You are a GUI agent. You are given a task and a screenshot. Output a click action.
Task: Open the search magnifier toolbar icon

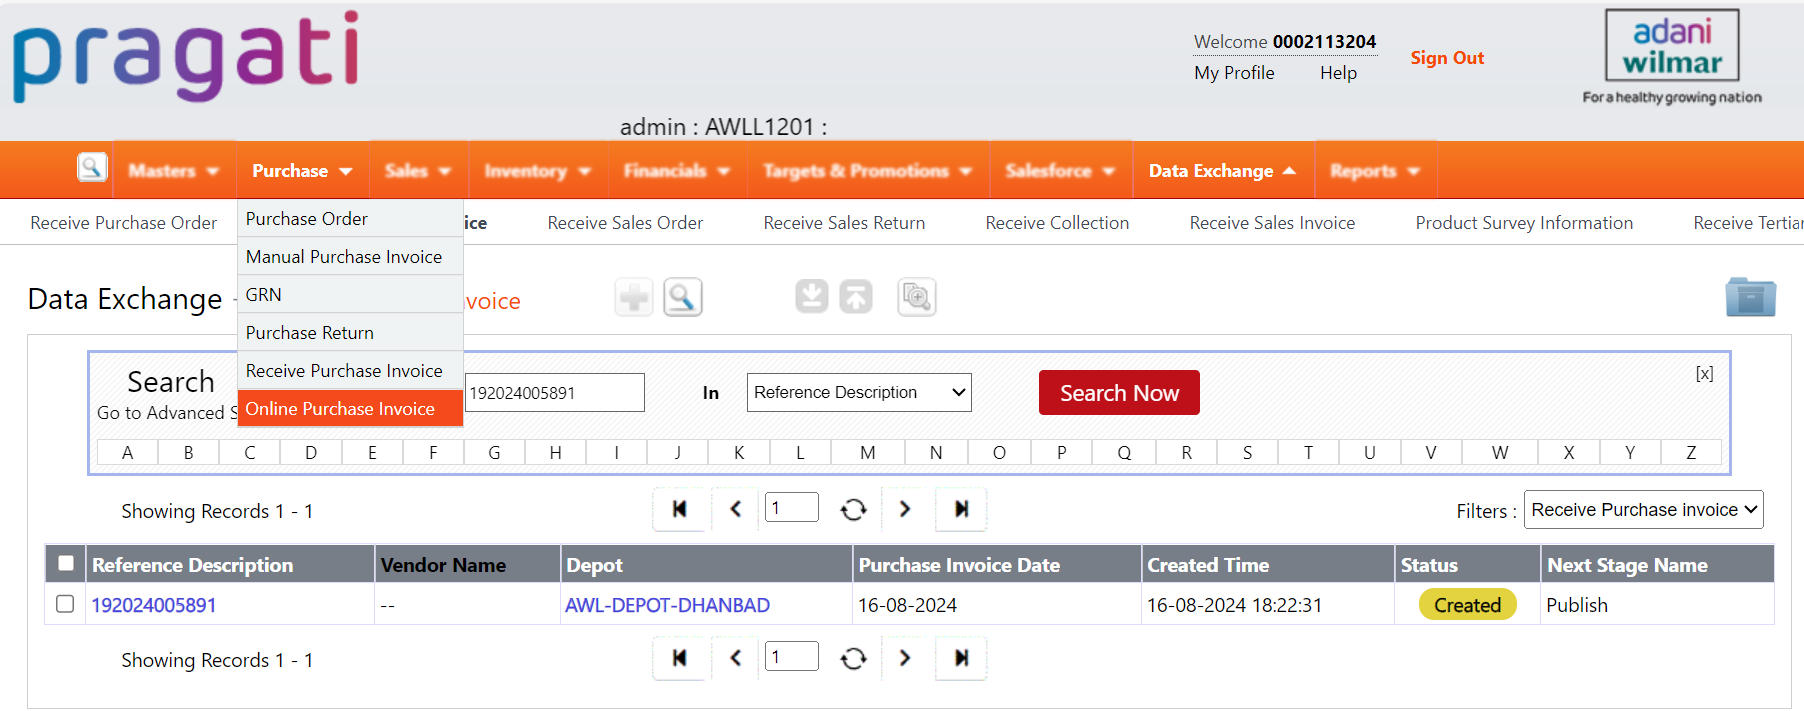[683, 297]
